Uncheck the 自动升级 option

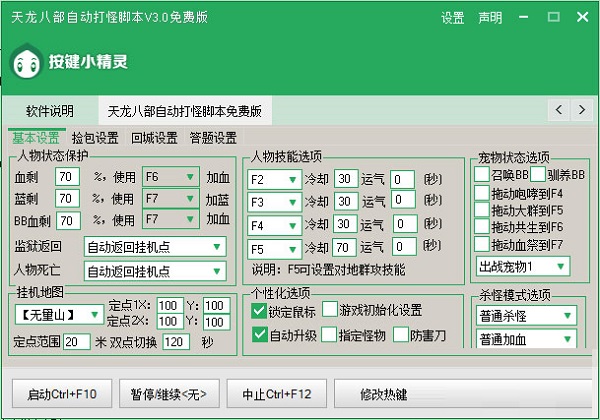(x=260, y=335)
